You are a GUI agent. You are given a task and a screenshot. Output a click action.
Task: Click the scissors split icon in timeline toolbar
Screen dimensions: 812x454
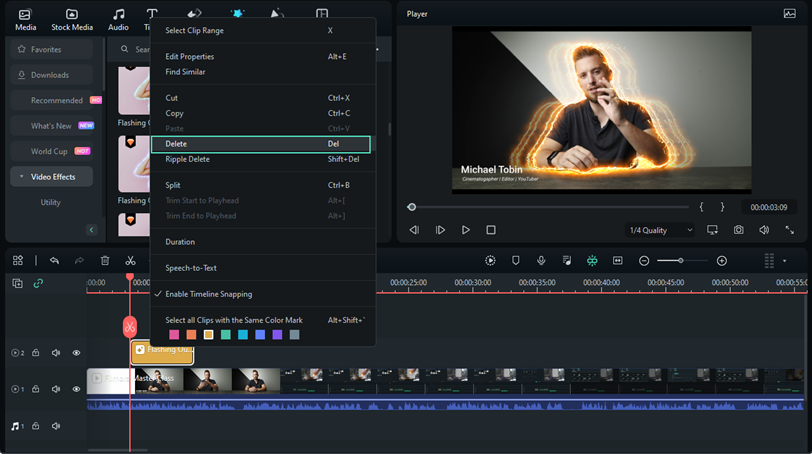coord(130,260)
